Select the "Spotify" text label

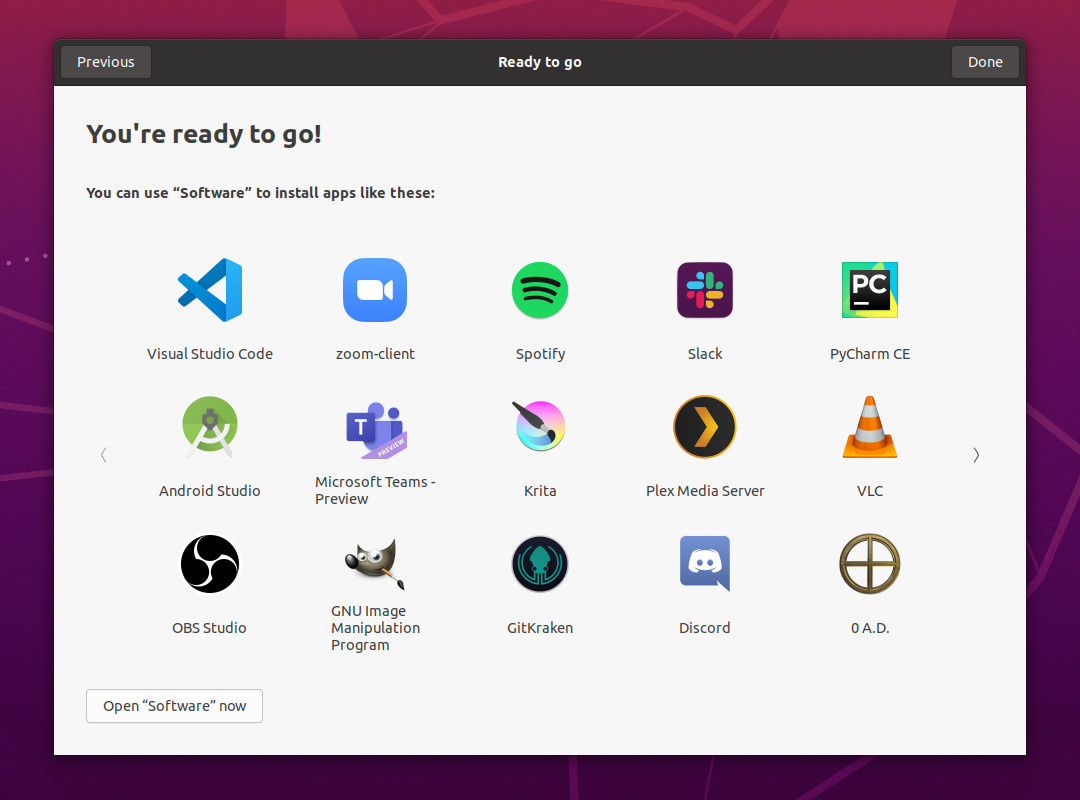click(x=540, y=354)
